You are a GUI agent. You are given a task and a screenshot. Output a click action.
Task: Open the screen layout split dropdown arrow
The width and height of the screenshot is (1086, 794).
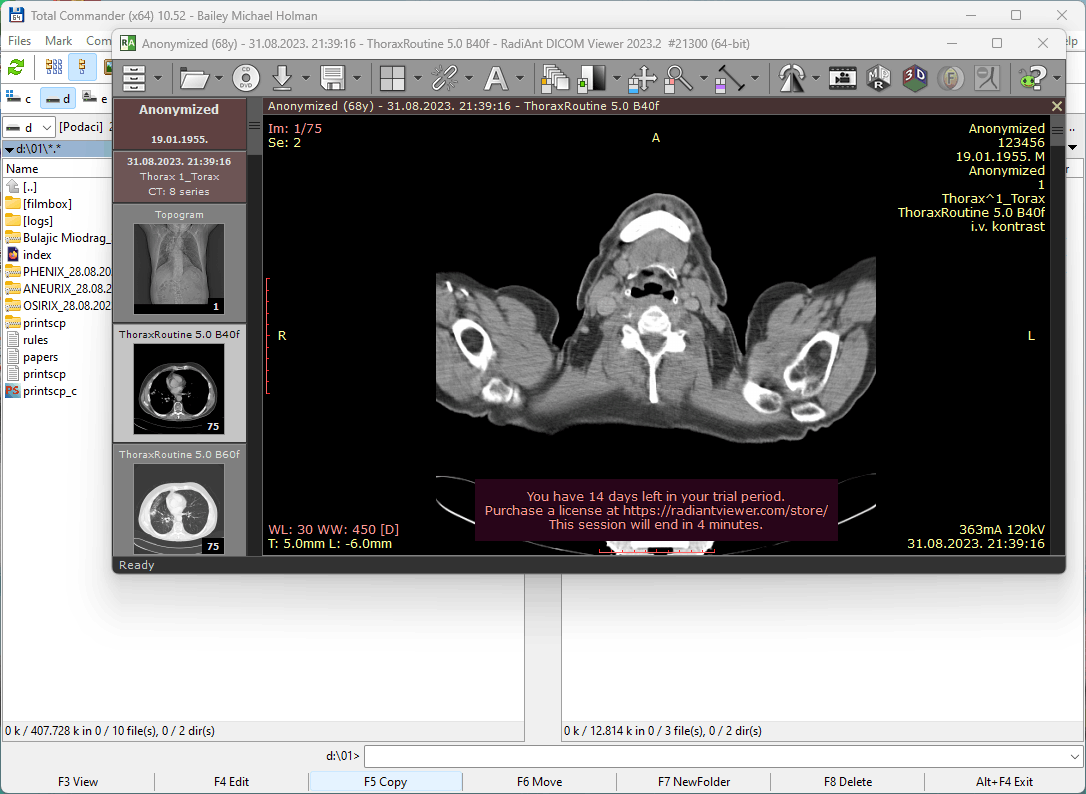point(417,78)
